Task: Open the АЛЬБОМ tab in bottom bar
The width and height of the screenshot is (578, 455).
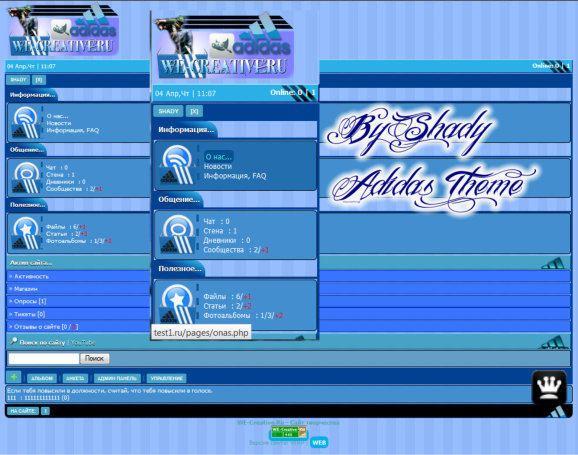Action: click(42, 378)
